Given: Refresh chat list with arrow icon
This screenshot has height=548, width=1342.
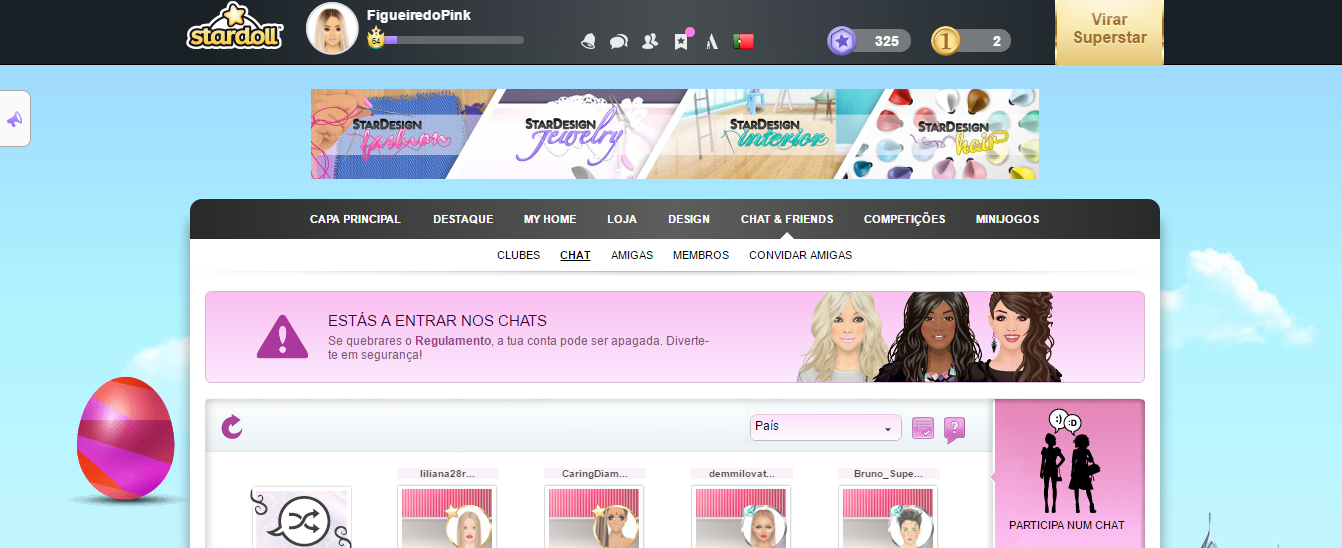Looking at the screenshot, I should pyautogui.click(x=232, y=427).
